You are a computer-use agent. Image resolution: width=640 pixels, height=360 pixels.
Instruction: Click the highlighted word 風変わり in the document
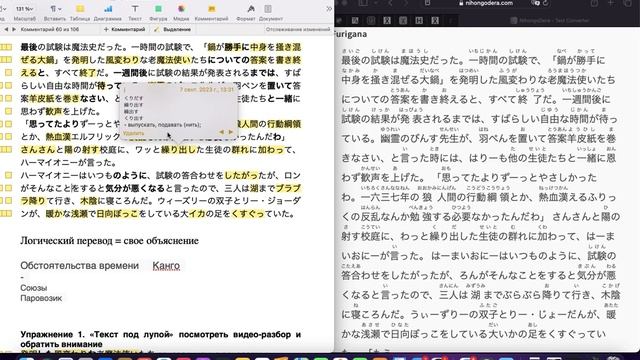pos(122,60)
